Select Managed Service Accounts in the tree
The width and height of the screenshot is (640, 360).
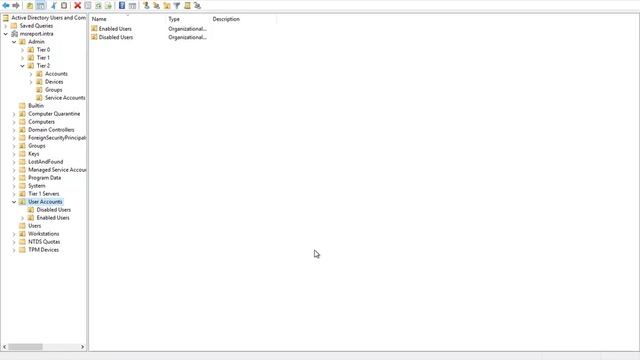pos(57,170)
